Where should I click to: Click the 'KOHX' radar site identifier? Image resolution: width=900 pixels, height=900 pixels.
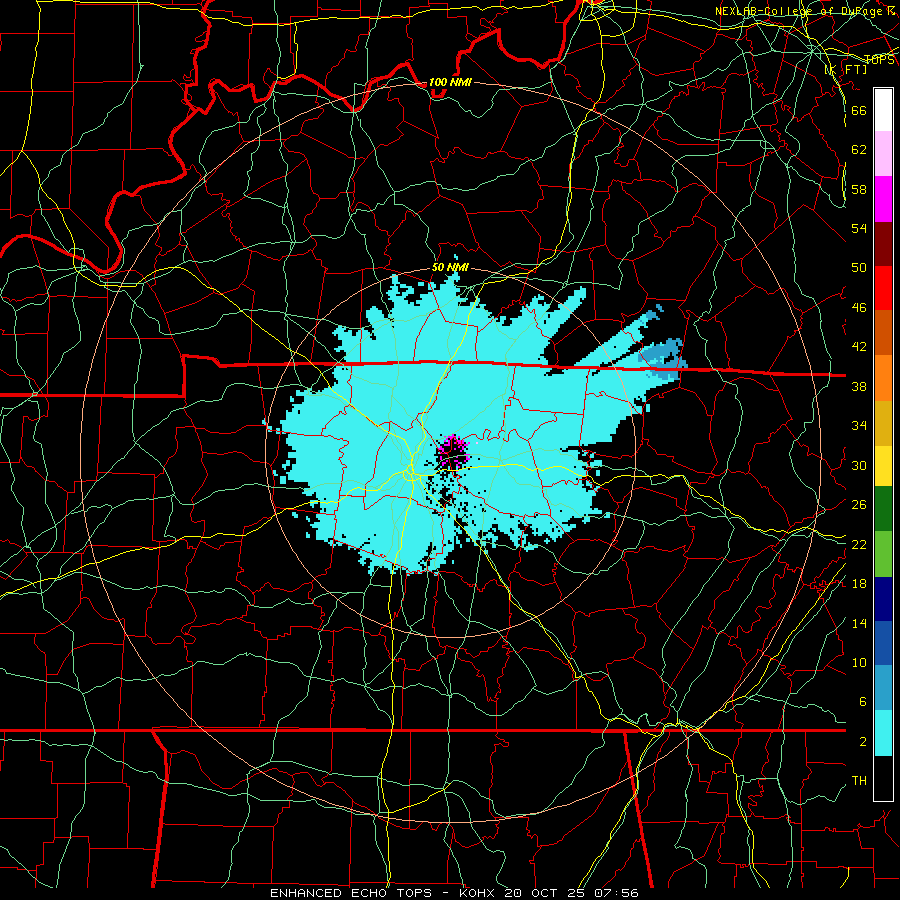[x=478, y=893]
